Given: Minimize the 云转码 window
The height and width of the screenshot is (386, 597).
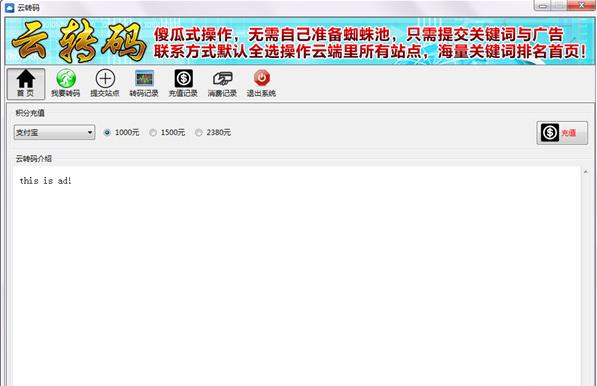Looking at the screenshot, I should [x=543, y=6].
